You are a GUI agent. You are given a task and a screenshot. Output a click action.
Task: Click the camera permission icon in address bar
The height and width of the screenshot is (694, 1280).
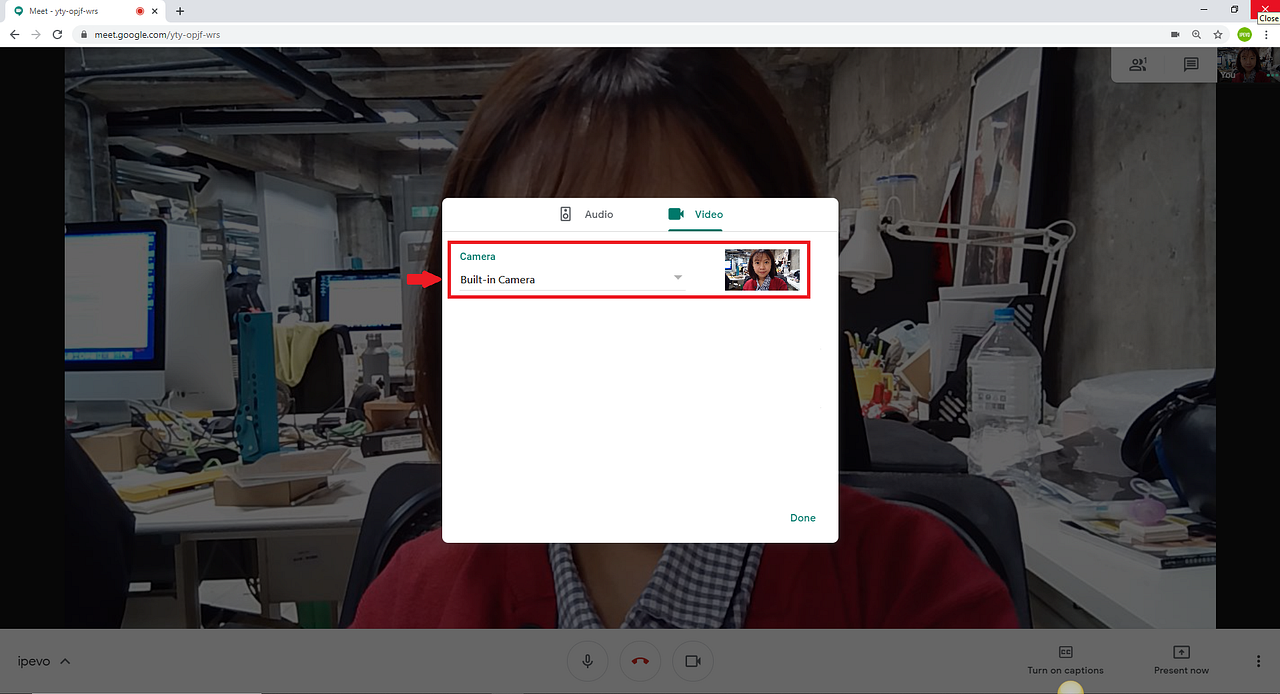[1174, 34]
